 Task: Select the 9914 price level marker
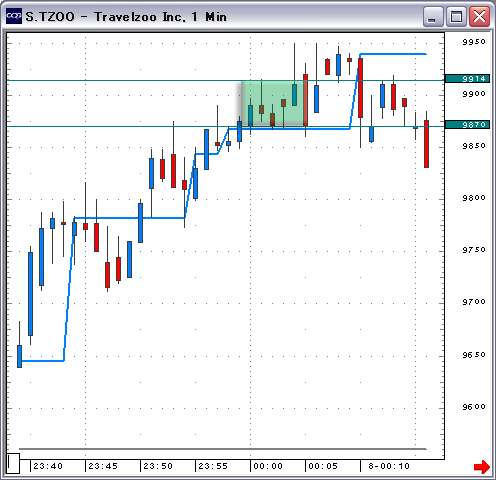click(467, 79)
